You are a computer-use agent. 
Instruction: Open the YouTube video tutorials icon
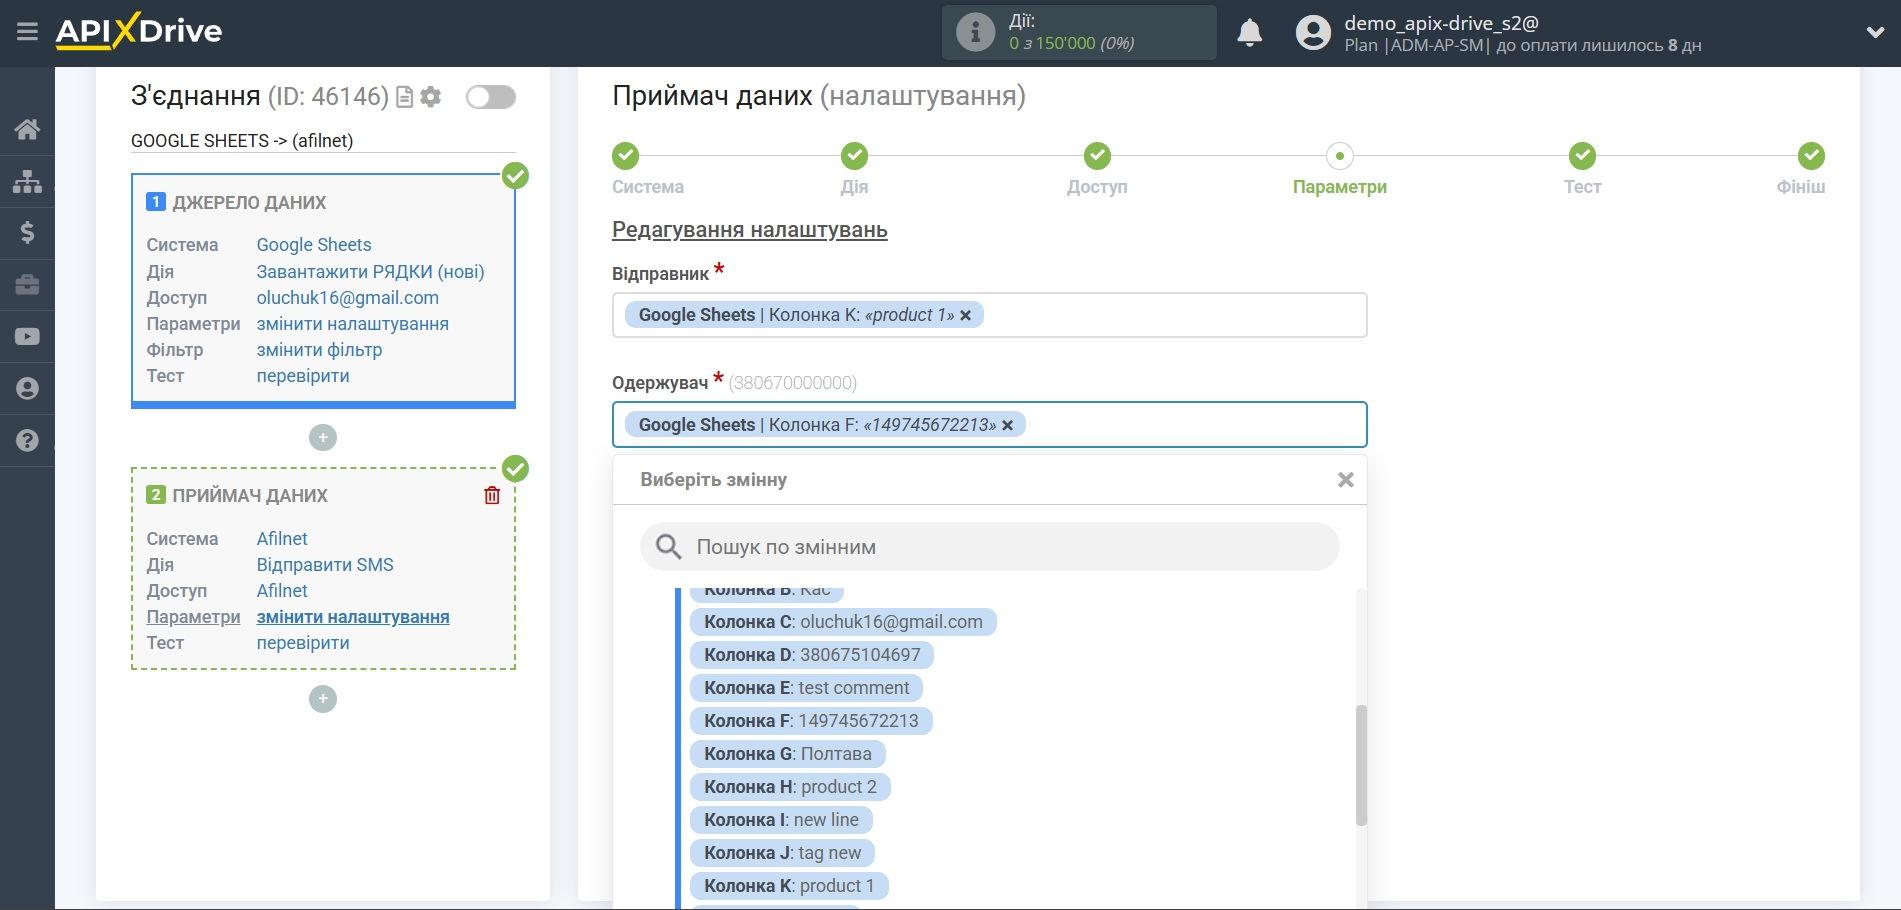point(27,337)
